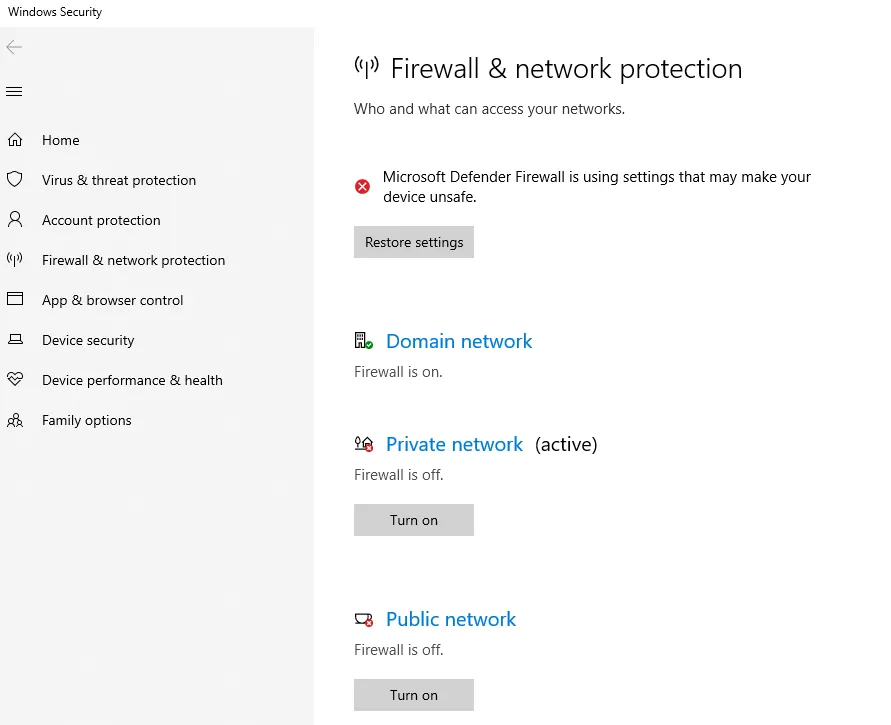Click the back arrow icon
This screenshot has height=725, width=891.
[x=14, y=47]
